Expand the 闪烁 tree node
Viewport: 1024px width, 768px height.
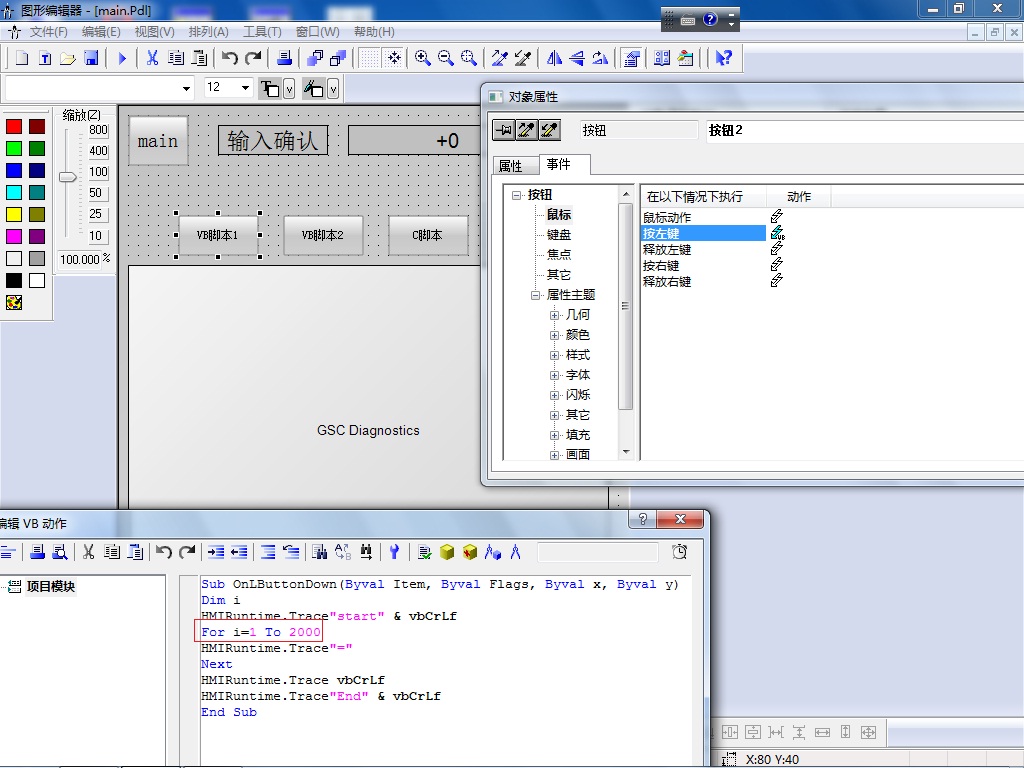554,395
